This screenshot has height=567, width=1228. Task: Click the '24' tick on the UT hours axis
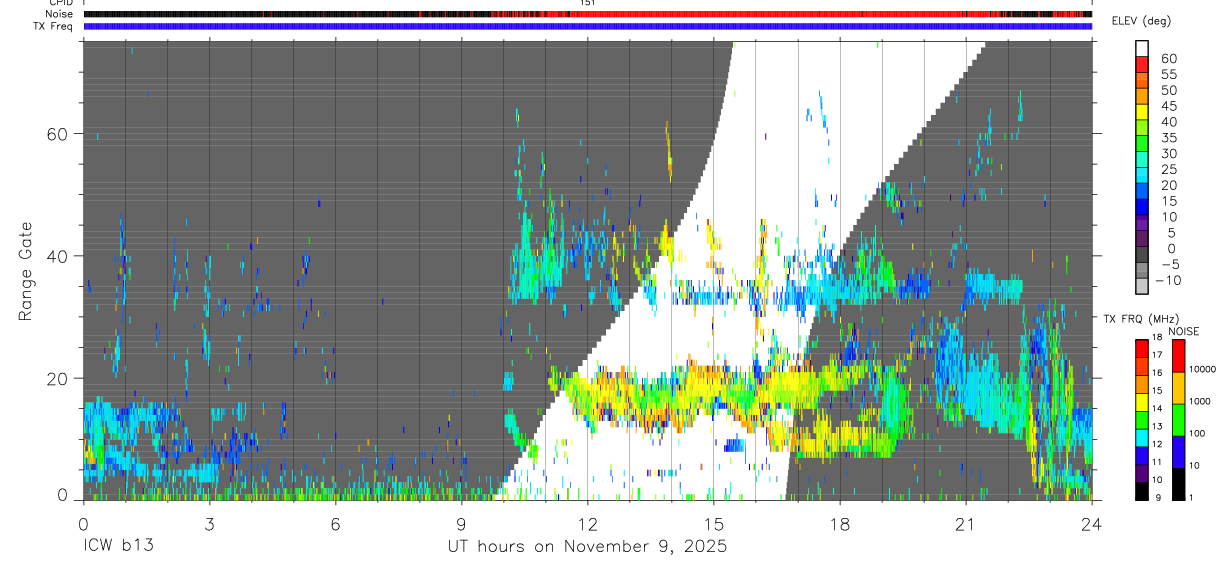pyautogui.click(x=1091, y=523)
